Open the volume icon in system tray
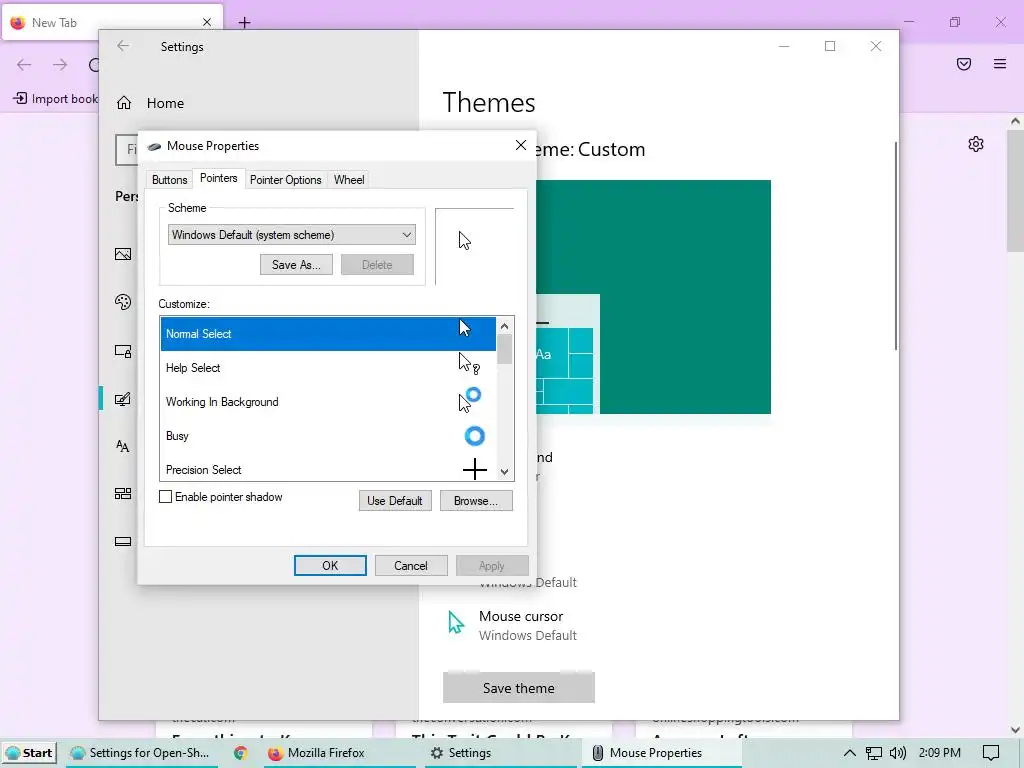The width and height of the screenshot is (1024, 768). point(898,753)
